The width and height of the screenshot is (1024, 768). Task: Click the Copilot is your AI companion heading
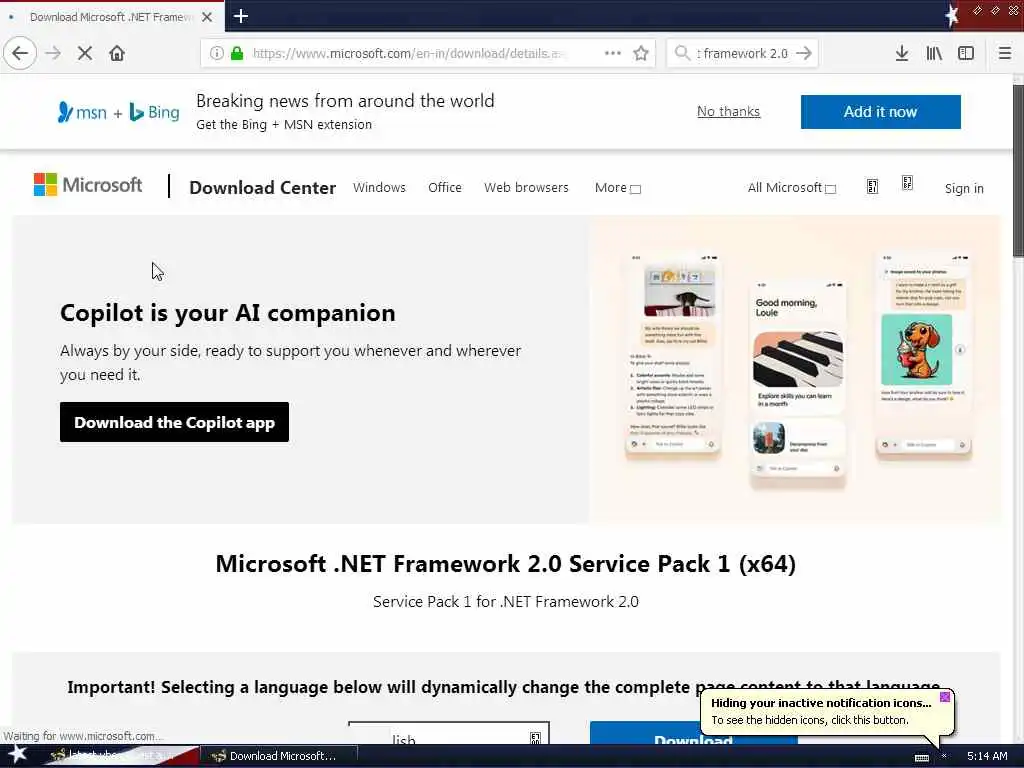point(227,313)
